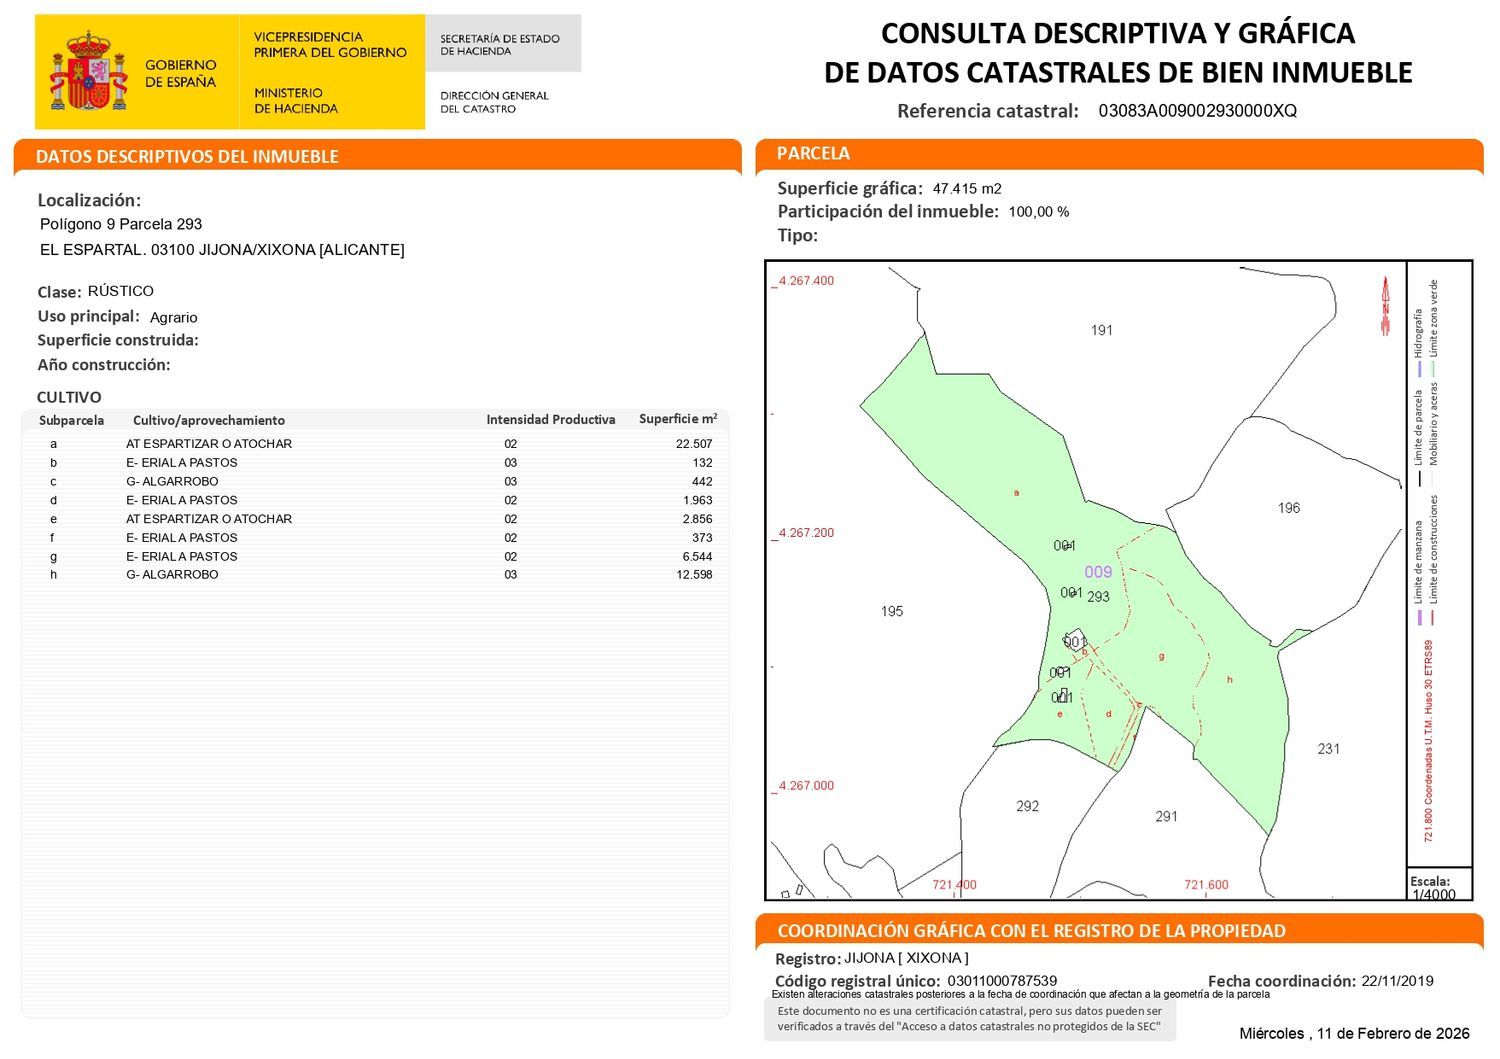Select the registry code 03011000787539
This screenshot has height=1059, width=1500.
1002,981
